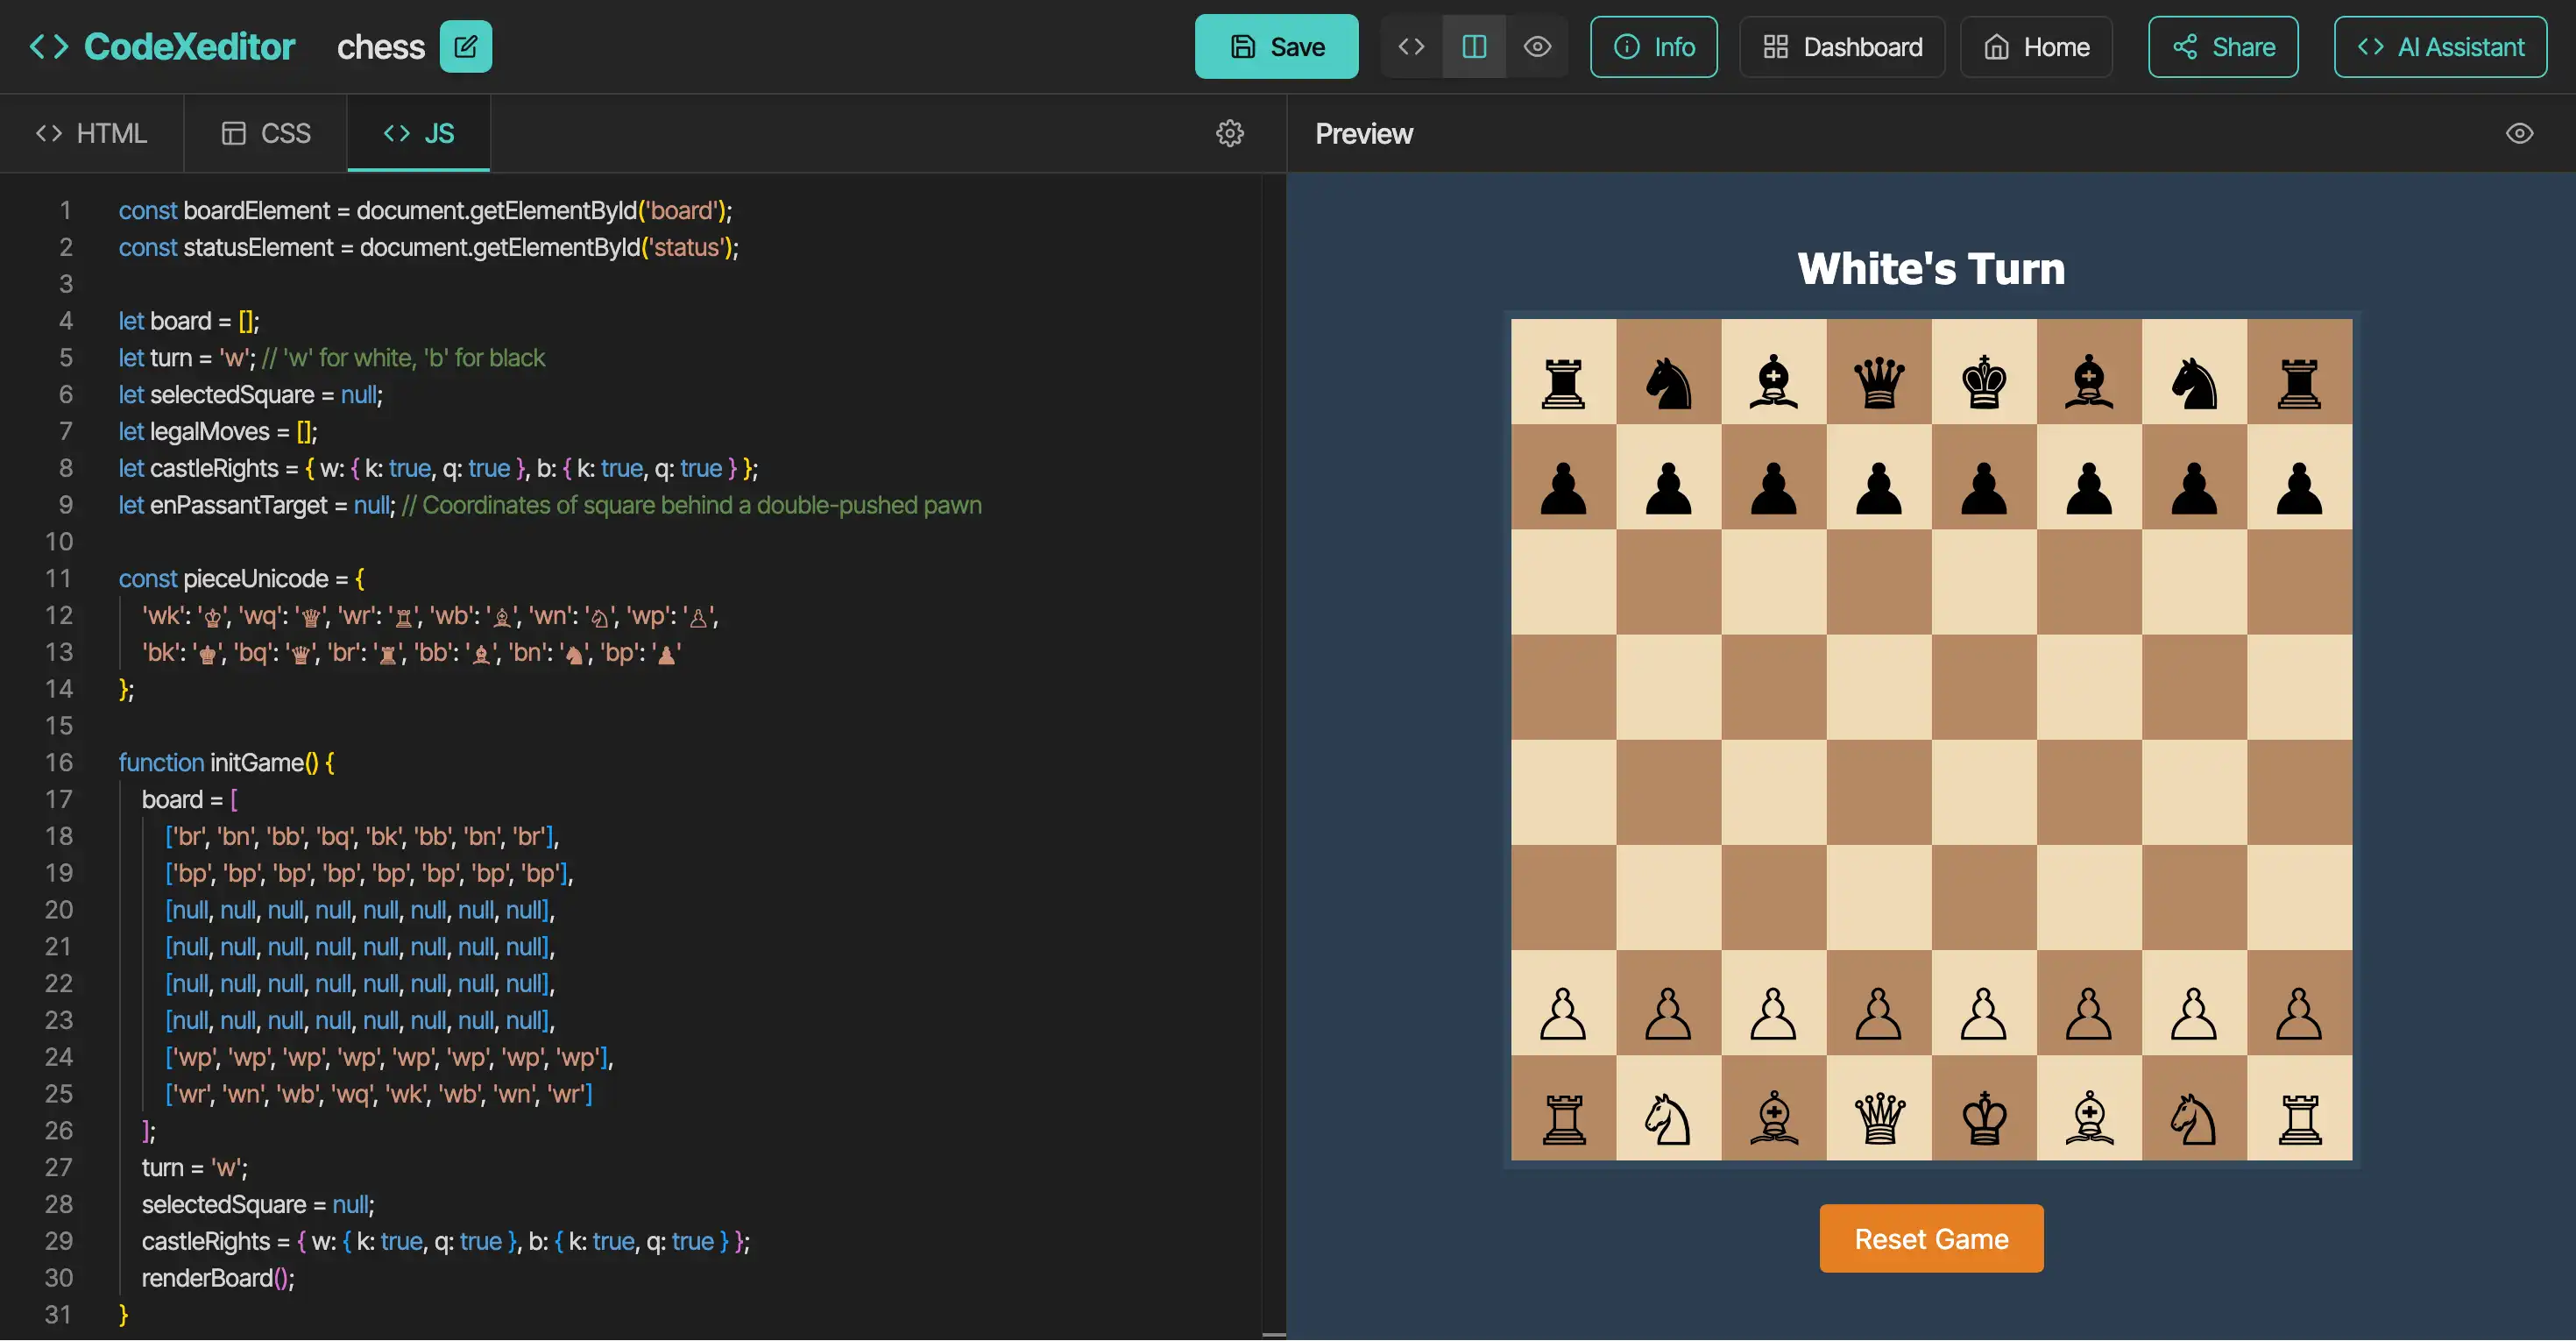Click the CodeXeditor logo brackets icon

click(48, 46)
